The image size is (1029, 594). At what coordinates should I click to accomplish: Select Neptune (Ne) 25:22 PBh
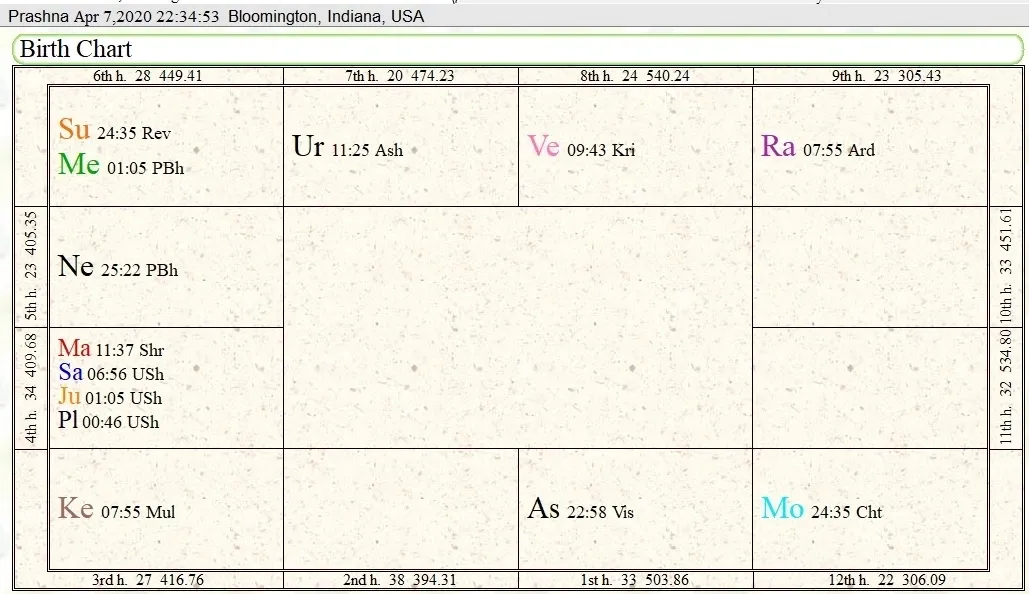[118, 267]
